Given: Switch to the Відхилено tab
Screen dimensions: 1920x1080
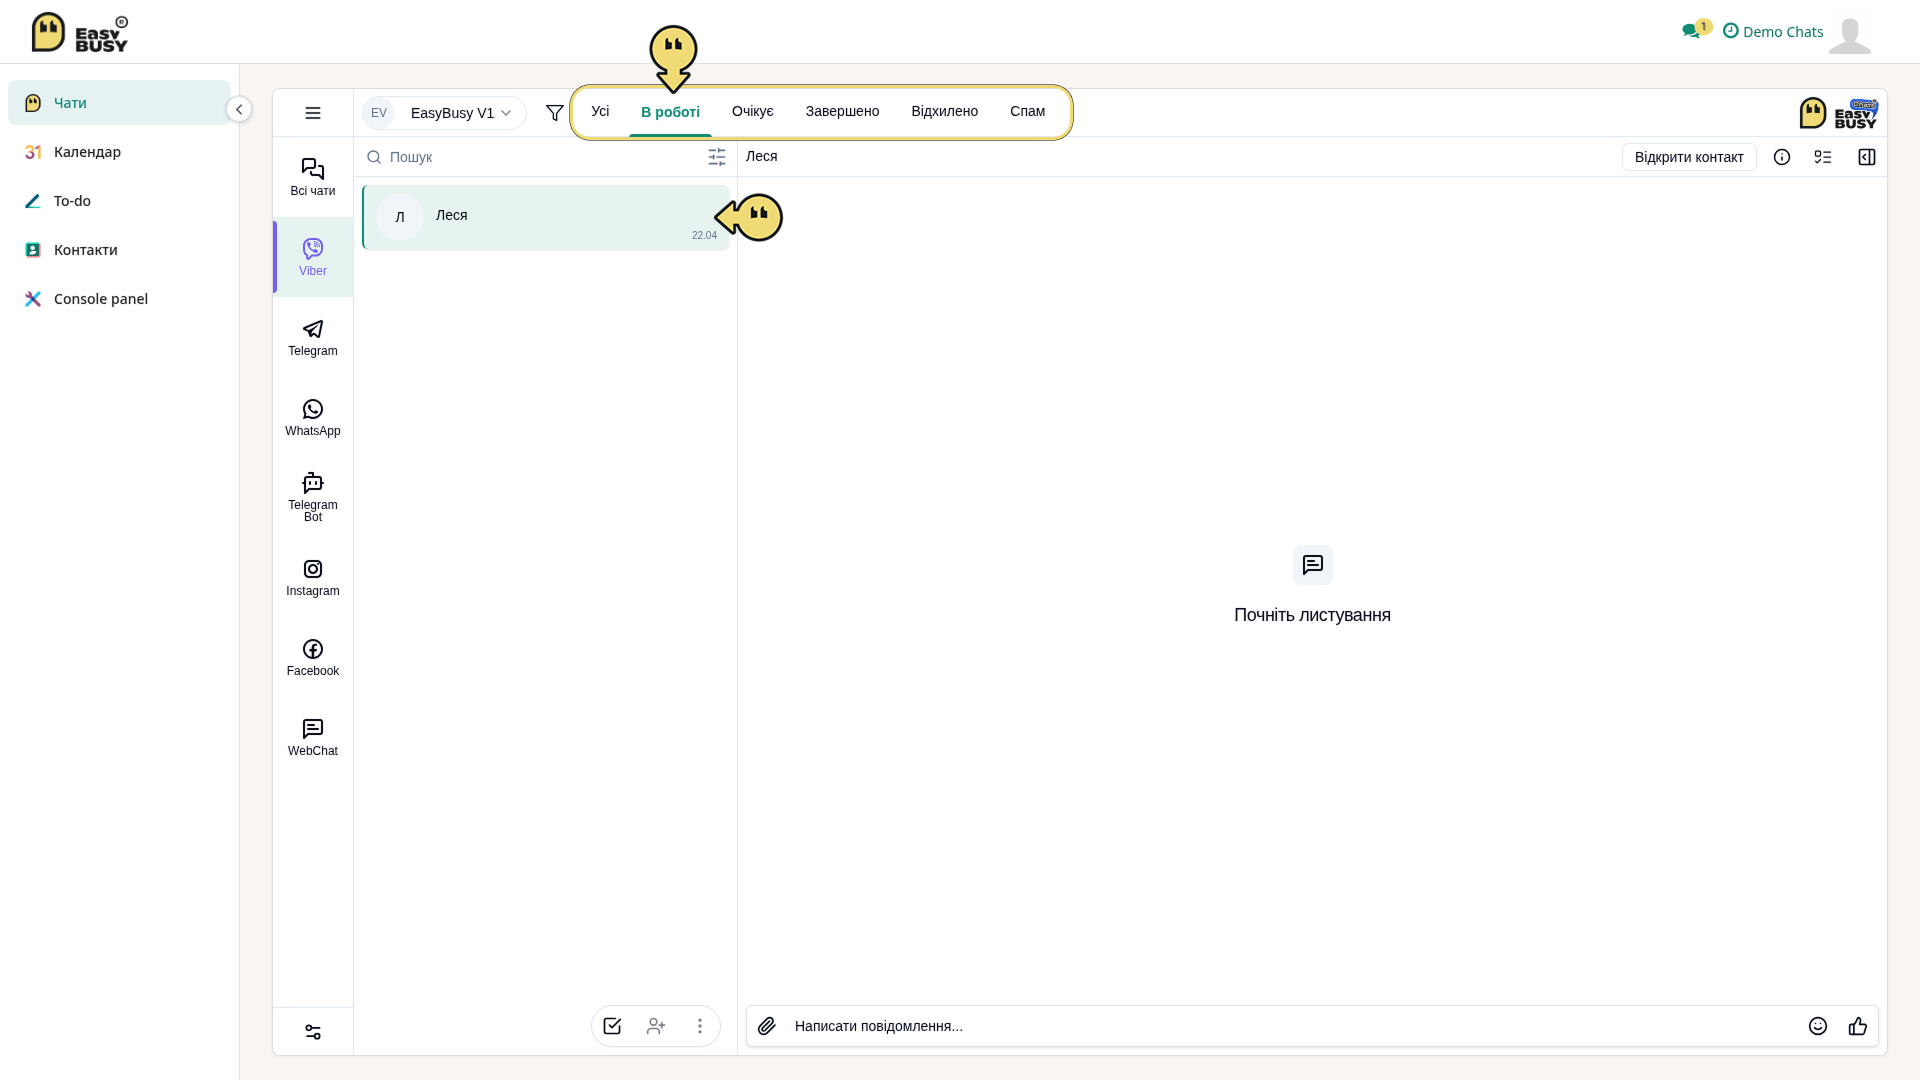Looking at the screenshot, I should click(x=945, y=111).
